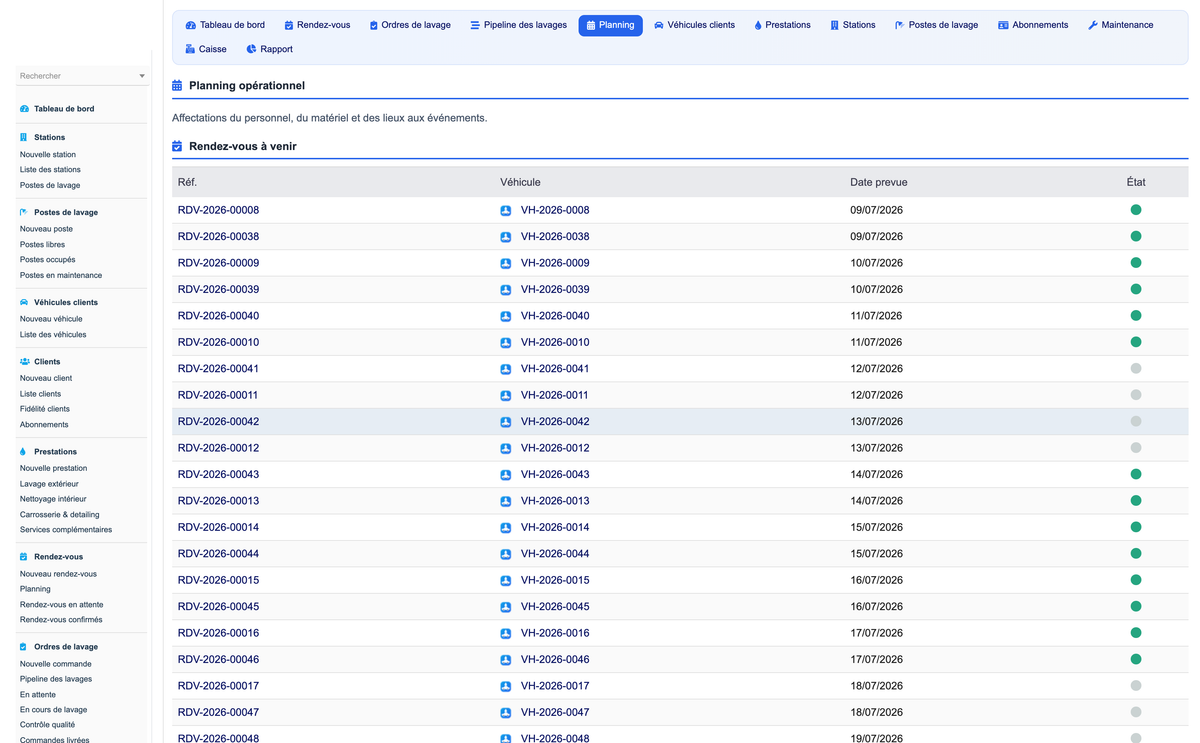Click grey status dot for RDV-2026-00017
1200x743 pixels.
point(1136,686)
